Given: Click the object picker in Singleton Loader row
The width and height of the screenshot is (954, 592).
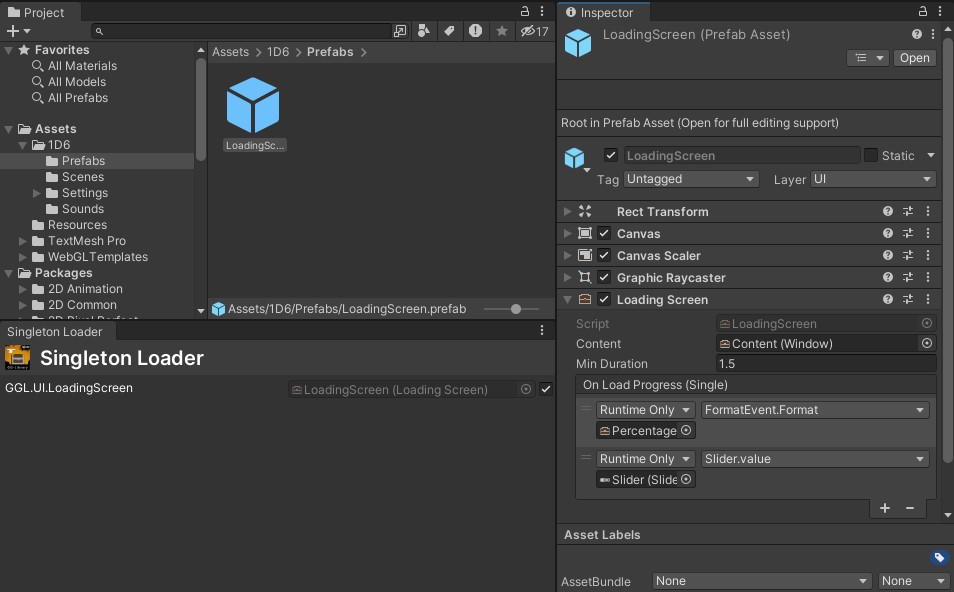Looking at the screenshot, I should click(x=526, y=389).
